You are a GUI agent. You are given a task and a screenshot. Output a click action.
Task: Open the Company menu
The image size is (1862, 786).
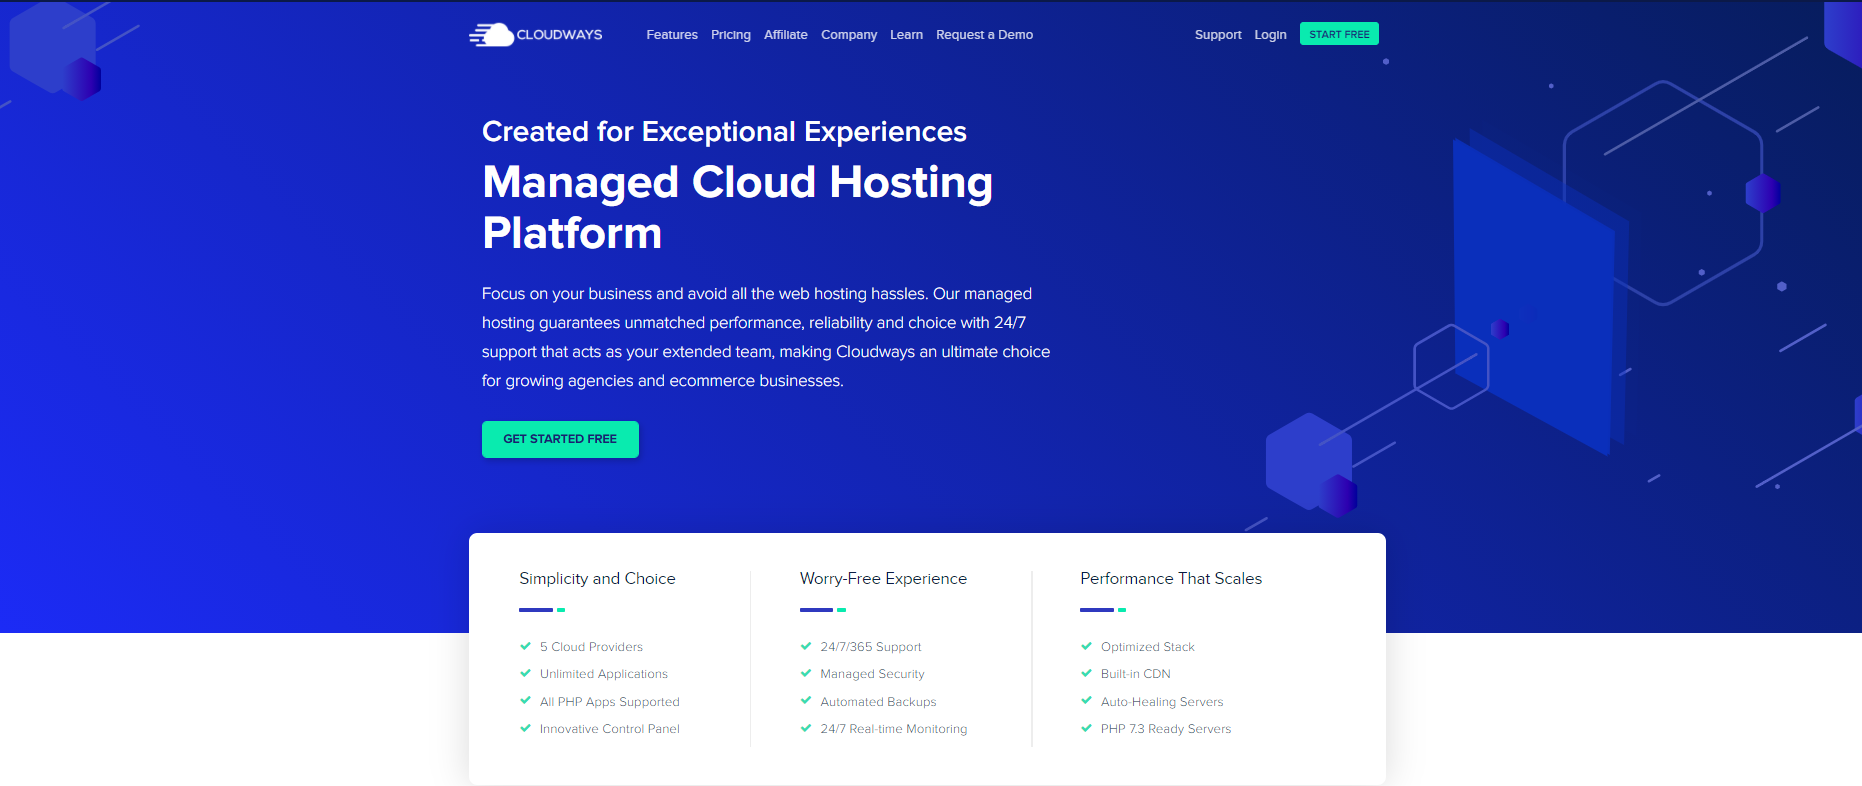[x=849, y=35]
